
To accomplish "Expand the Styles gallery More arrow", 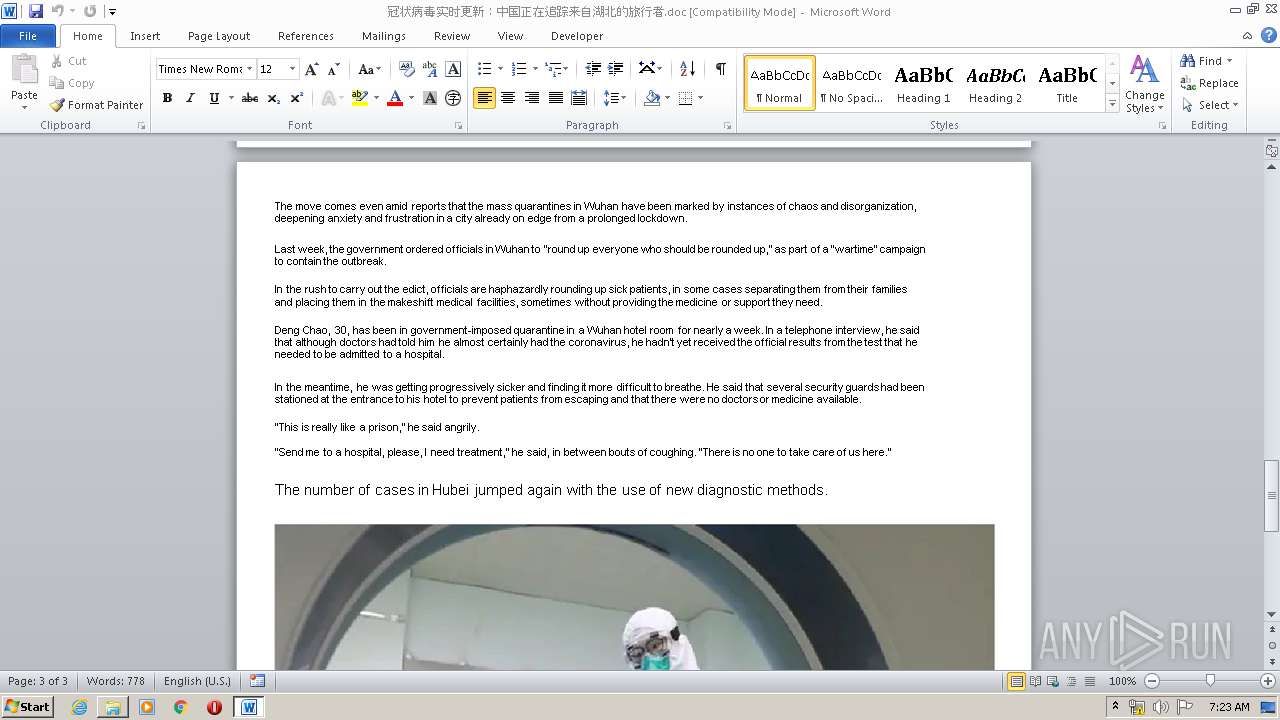I will coord(1112,104).
